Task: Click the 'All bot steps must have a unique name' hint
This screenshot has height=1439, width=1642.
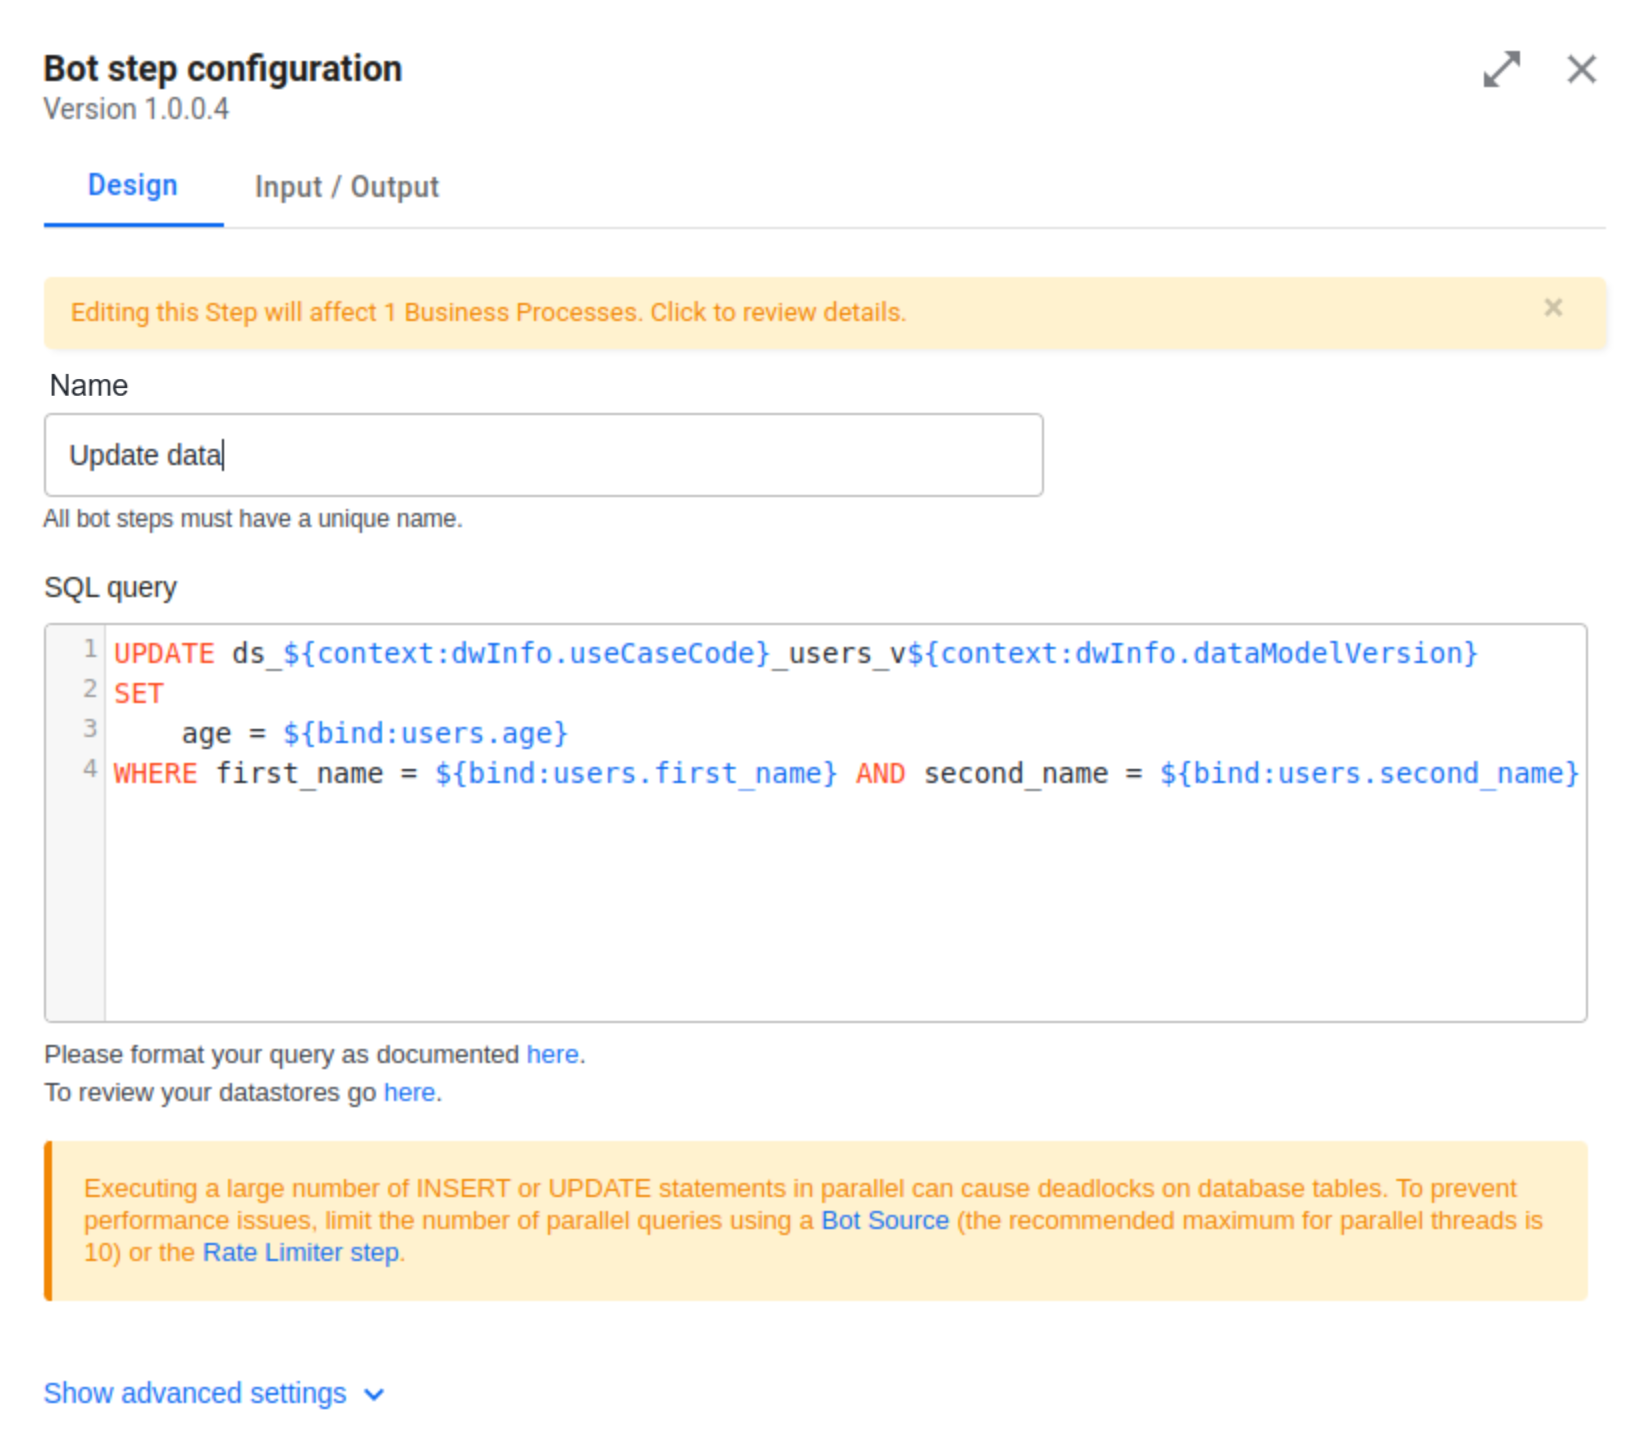Action: click(x=253, y=519)
